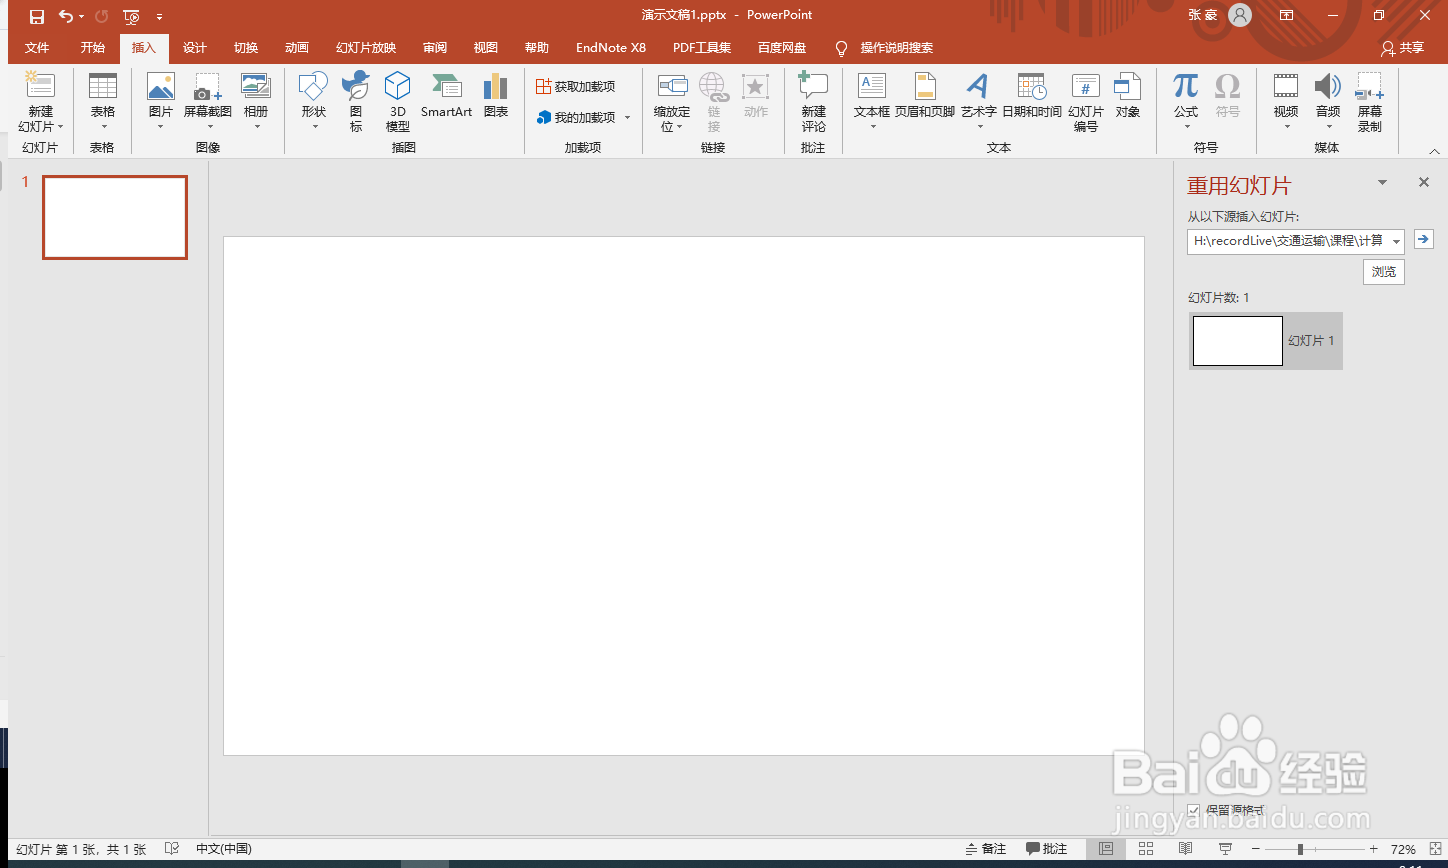The image size is (1448, 868).
Task: Insert WordArt (艺术字)
Action: pyautogui.click(x=978, y=86)
